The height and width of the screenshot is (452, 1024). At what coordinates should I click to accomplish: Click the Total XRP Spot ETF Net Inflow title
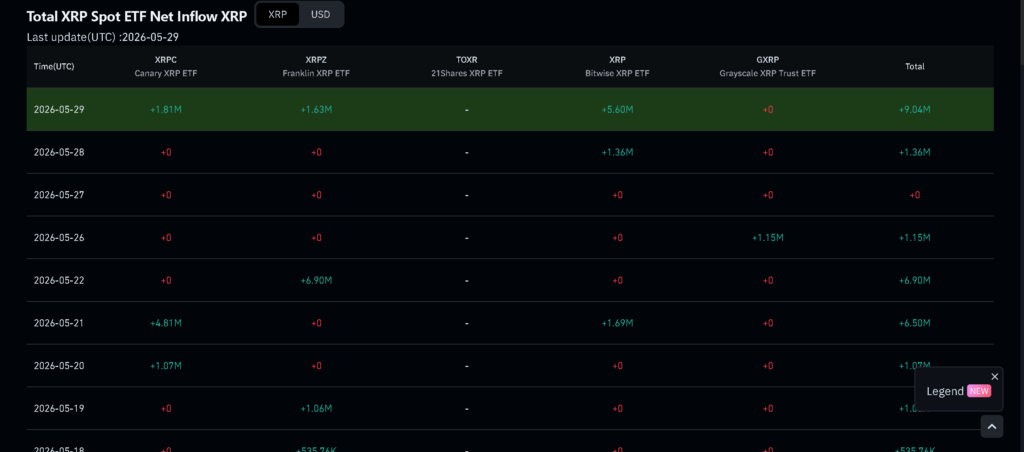(136, 15)
